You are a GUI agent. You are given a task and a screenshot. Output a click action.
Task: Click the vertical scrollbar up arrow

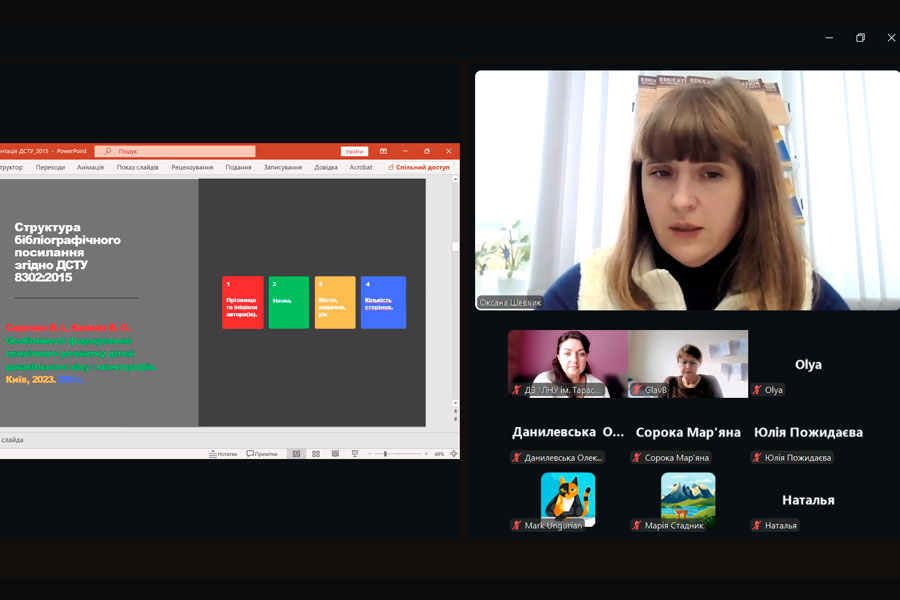(x=455, y=180)
